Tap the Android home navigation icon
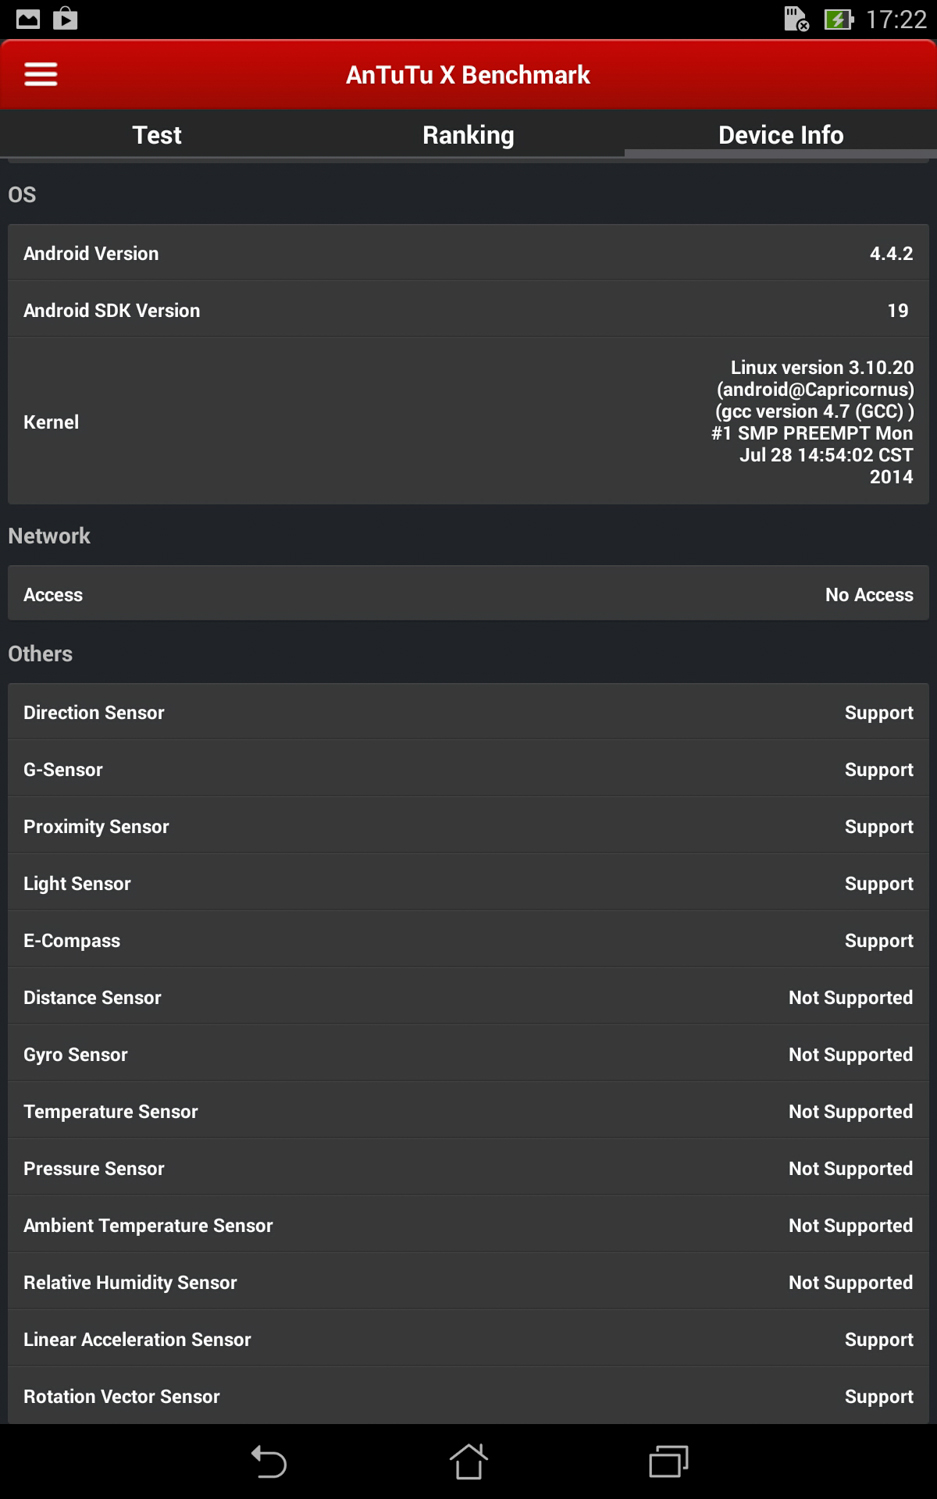 click(468, 1461)
